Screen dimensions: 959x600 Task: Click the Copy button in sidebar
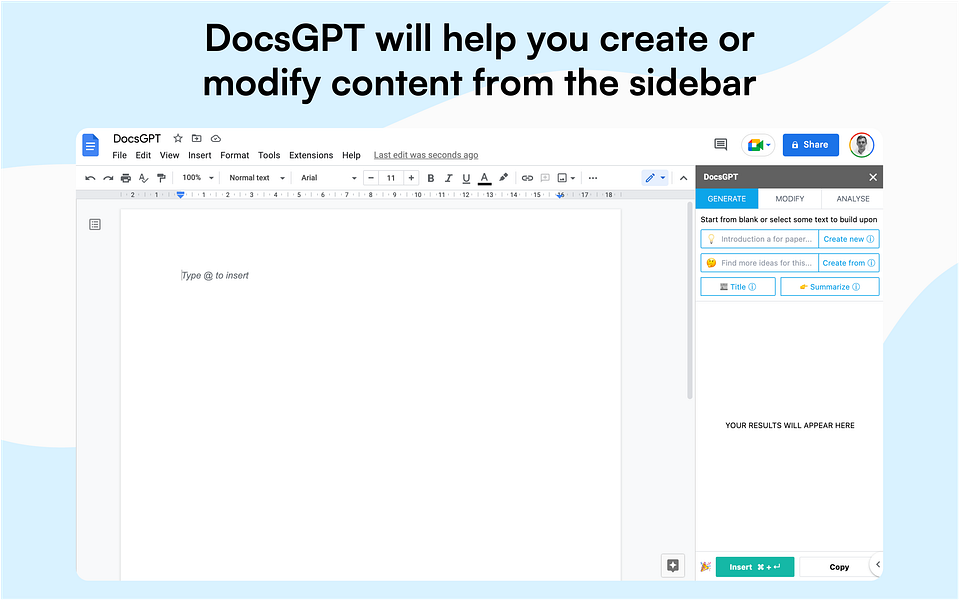click(x=839, y=567)
